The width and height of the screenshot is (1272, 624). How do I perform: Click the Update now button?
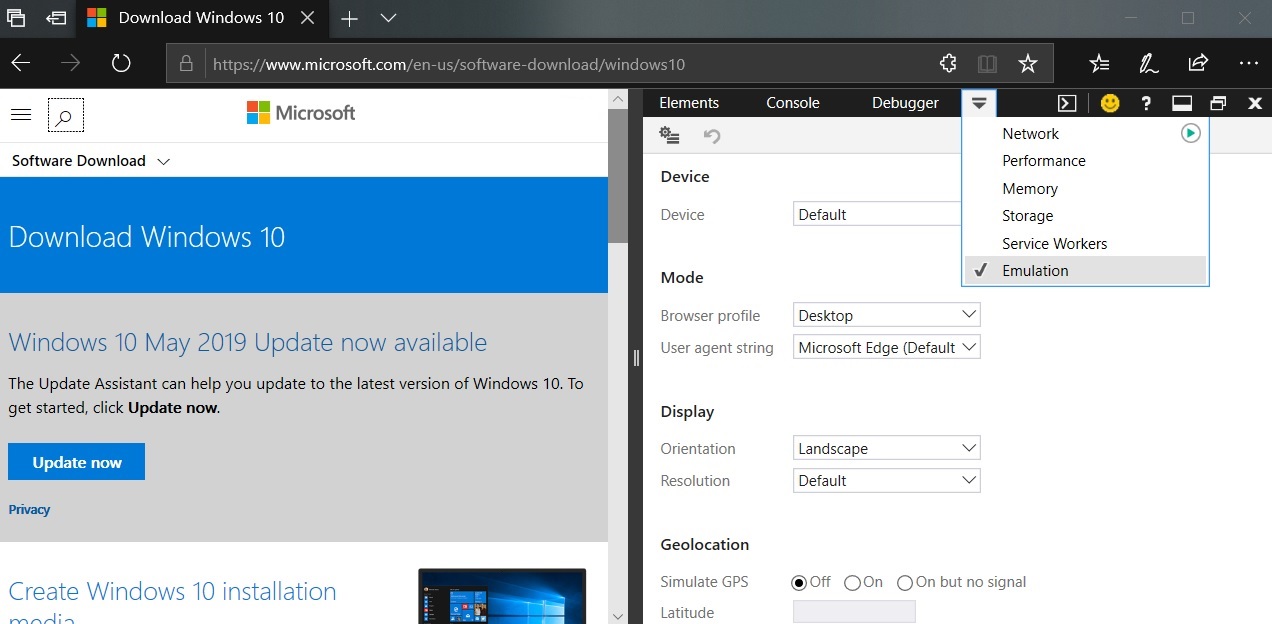pyautogui.click(x=77, y=462)
